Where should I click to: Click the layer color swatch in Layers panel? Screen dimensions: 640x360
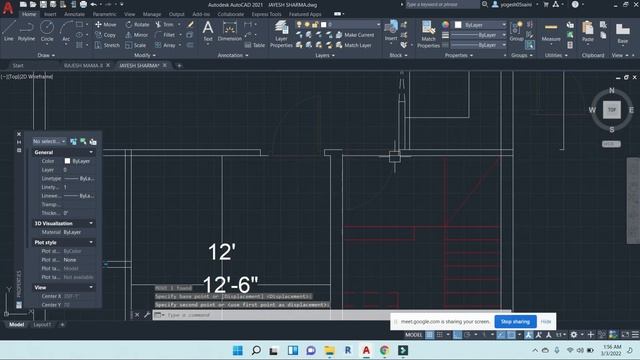coord(324,24)
